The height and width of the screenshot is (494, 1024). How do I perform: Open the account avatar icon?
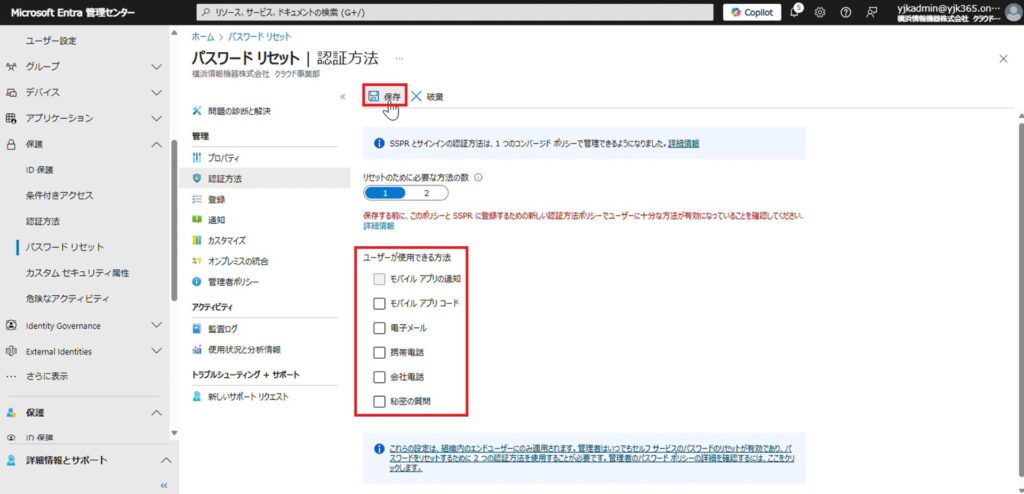[1014, 12]
